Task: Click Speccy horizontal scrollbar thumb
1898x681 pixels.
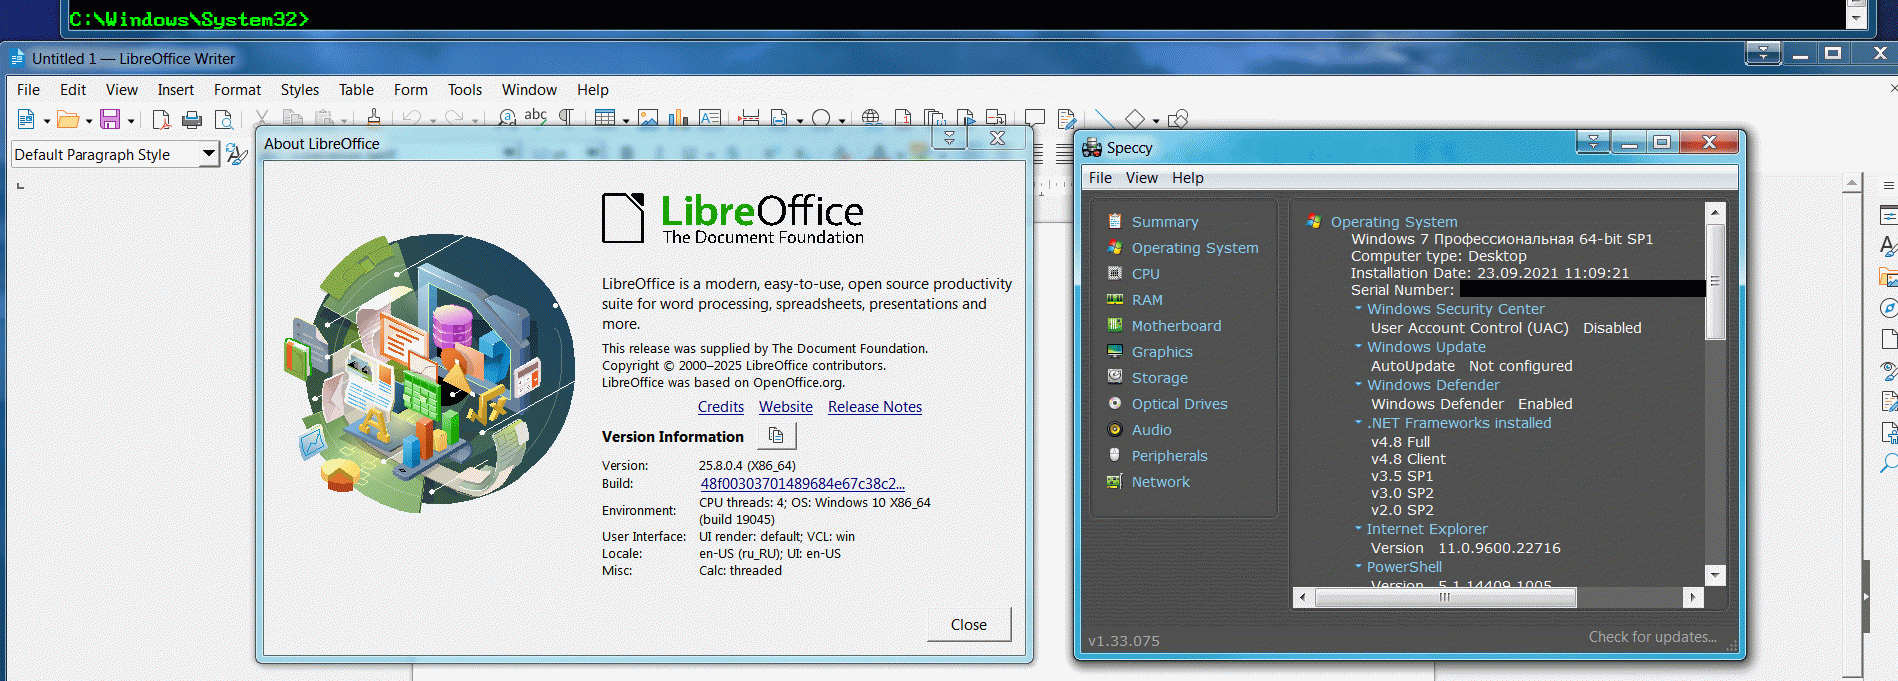Action: 1445,597
